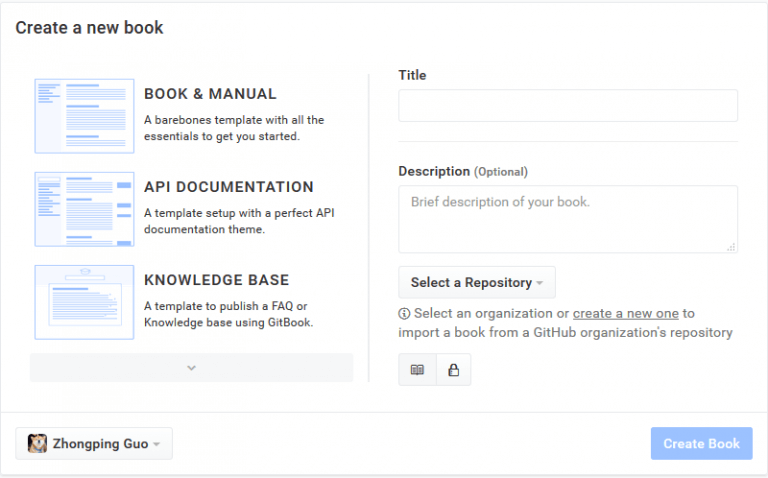Select the public book icon toggle
Screen dimensions: 768x478
[417, 370]
